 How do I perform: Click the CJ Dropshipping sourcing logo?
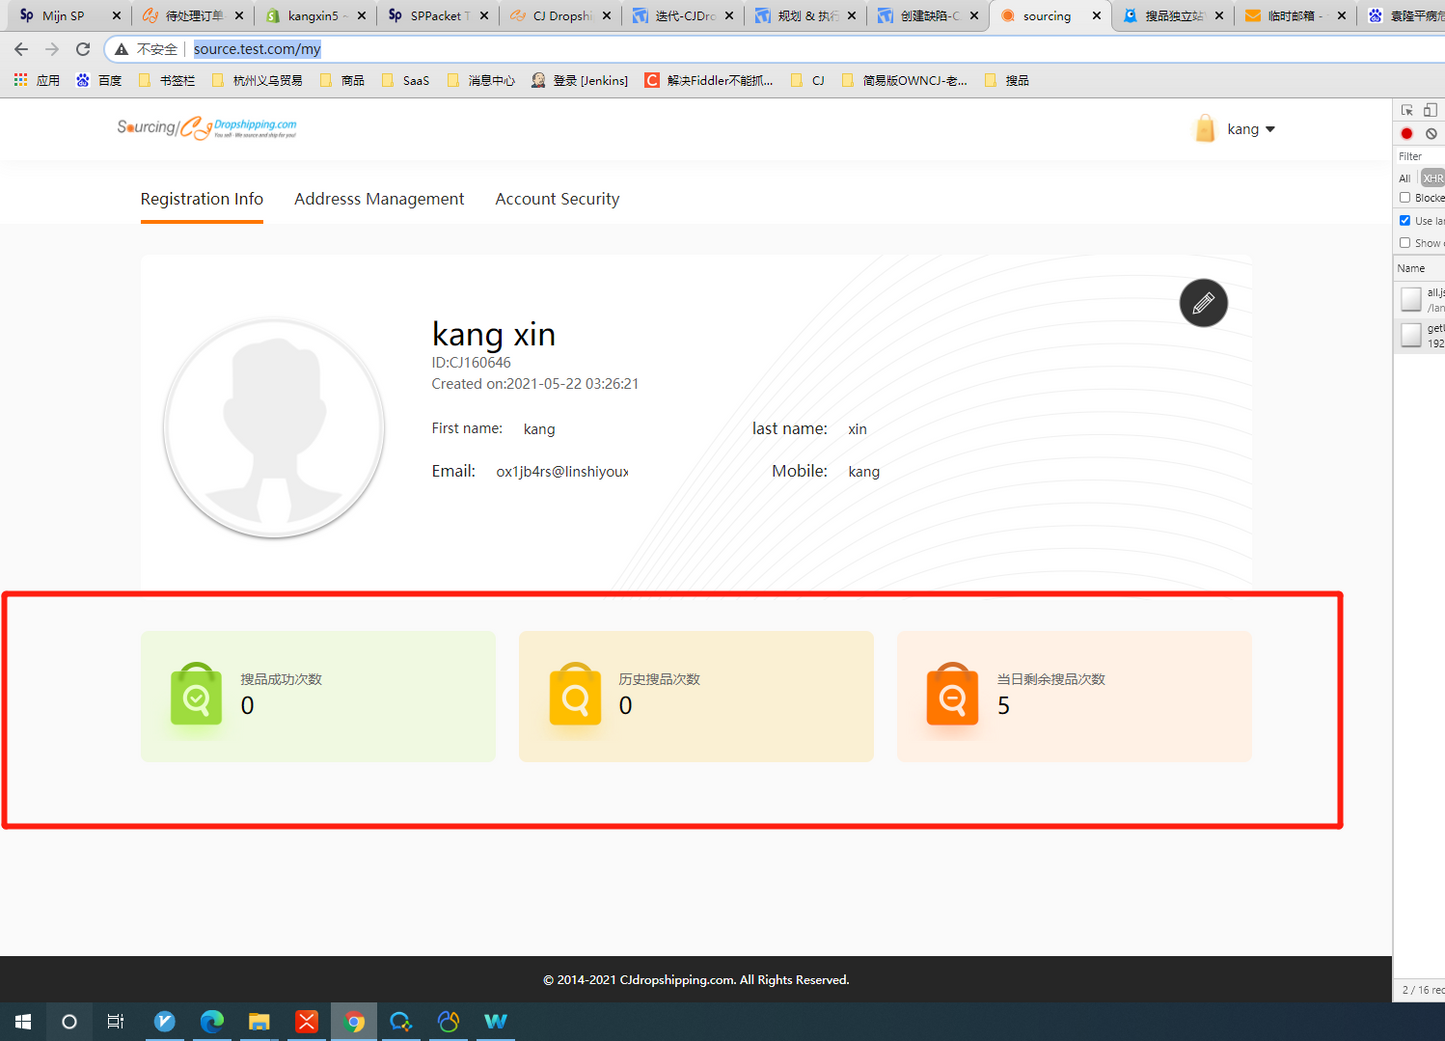(x=207, y=127)
